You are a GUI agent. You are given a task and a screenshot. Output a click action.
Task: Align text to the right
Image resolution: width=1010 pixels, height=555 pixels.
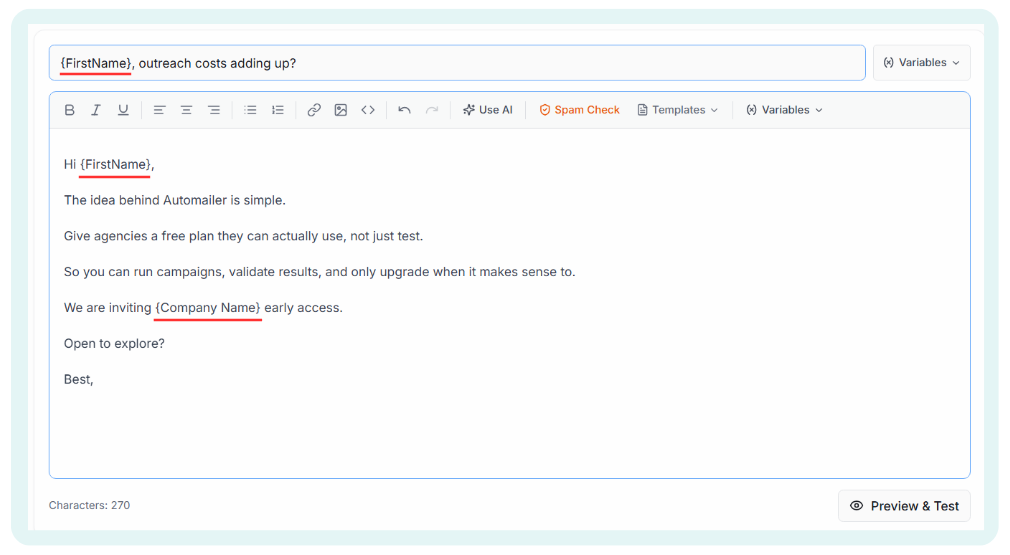[x=214, y=110]
